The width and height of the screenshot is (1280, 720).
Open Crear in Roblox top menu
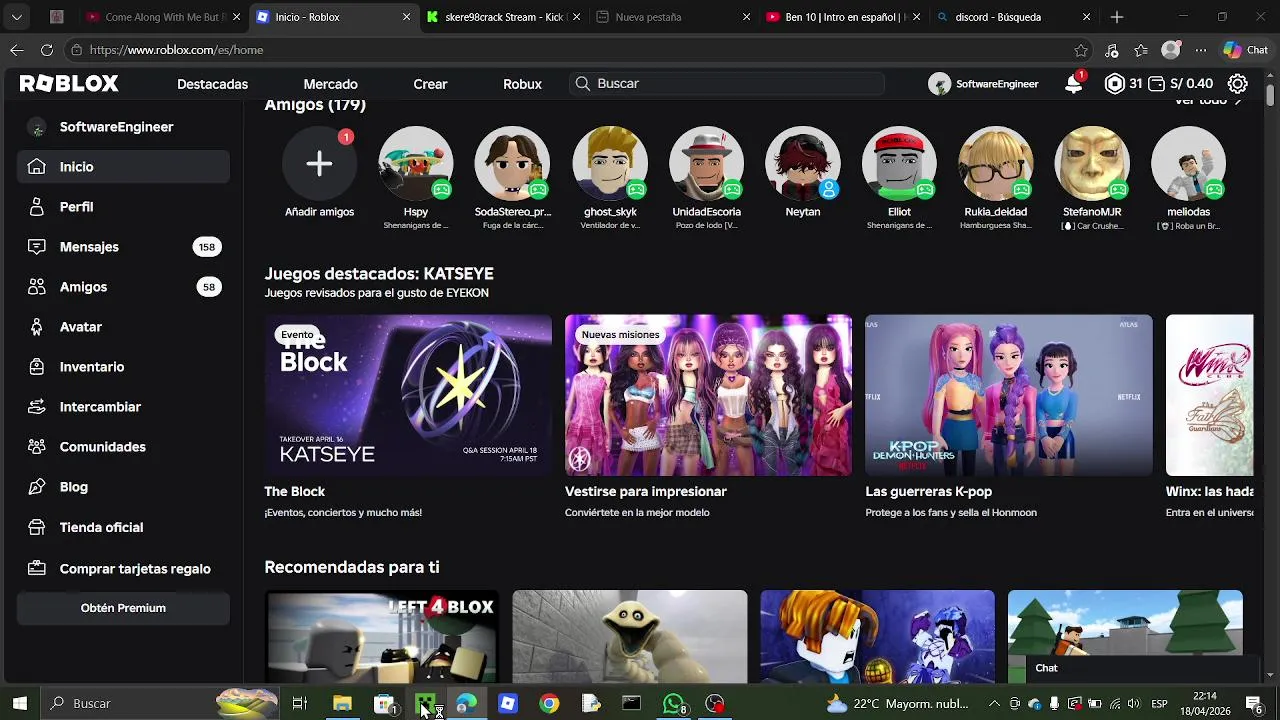pos(430,84)
